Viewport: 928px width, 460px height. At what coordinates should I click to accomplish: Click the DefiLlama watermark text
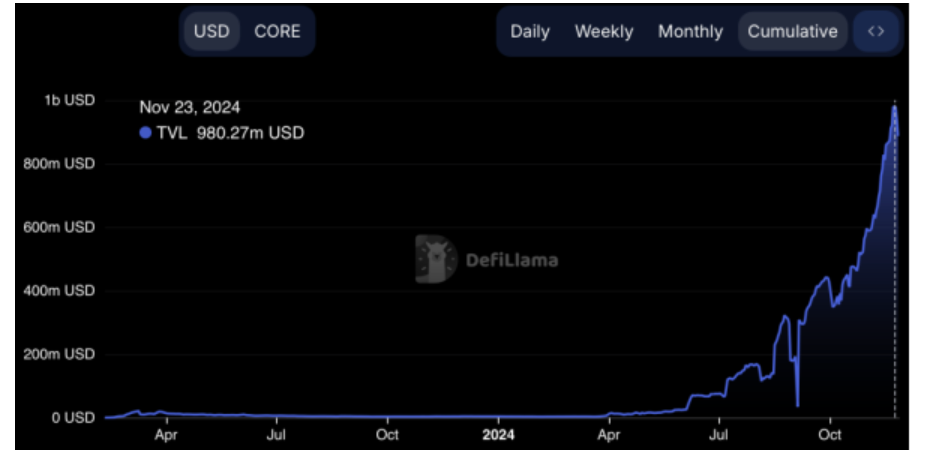[x=512, y=260]
